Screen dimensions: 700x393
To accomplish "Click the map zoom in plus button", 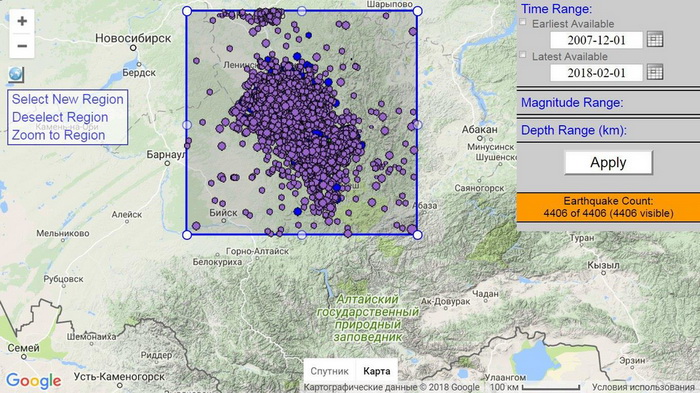I will point(22,21).
